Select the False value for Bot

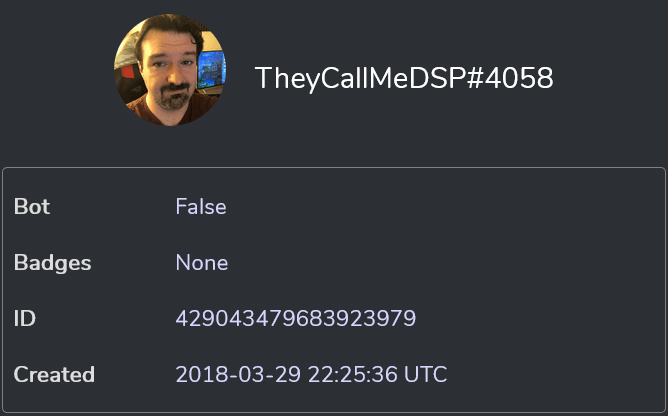click(x=201, y=207)
